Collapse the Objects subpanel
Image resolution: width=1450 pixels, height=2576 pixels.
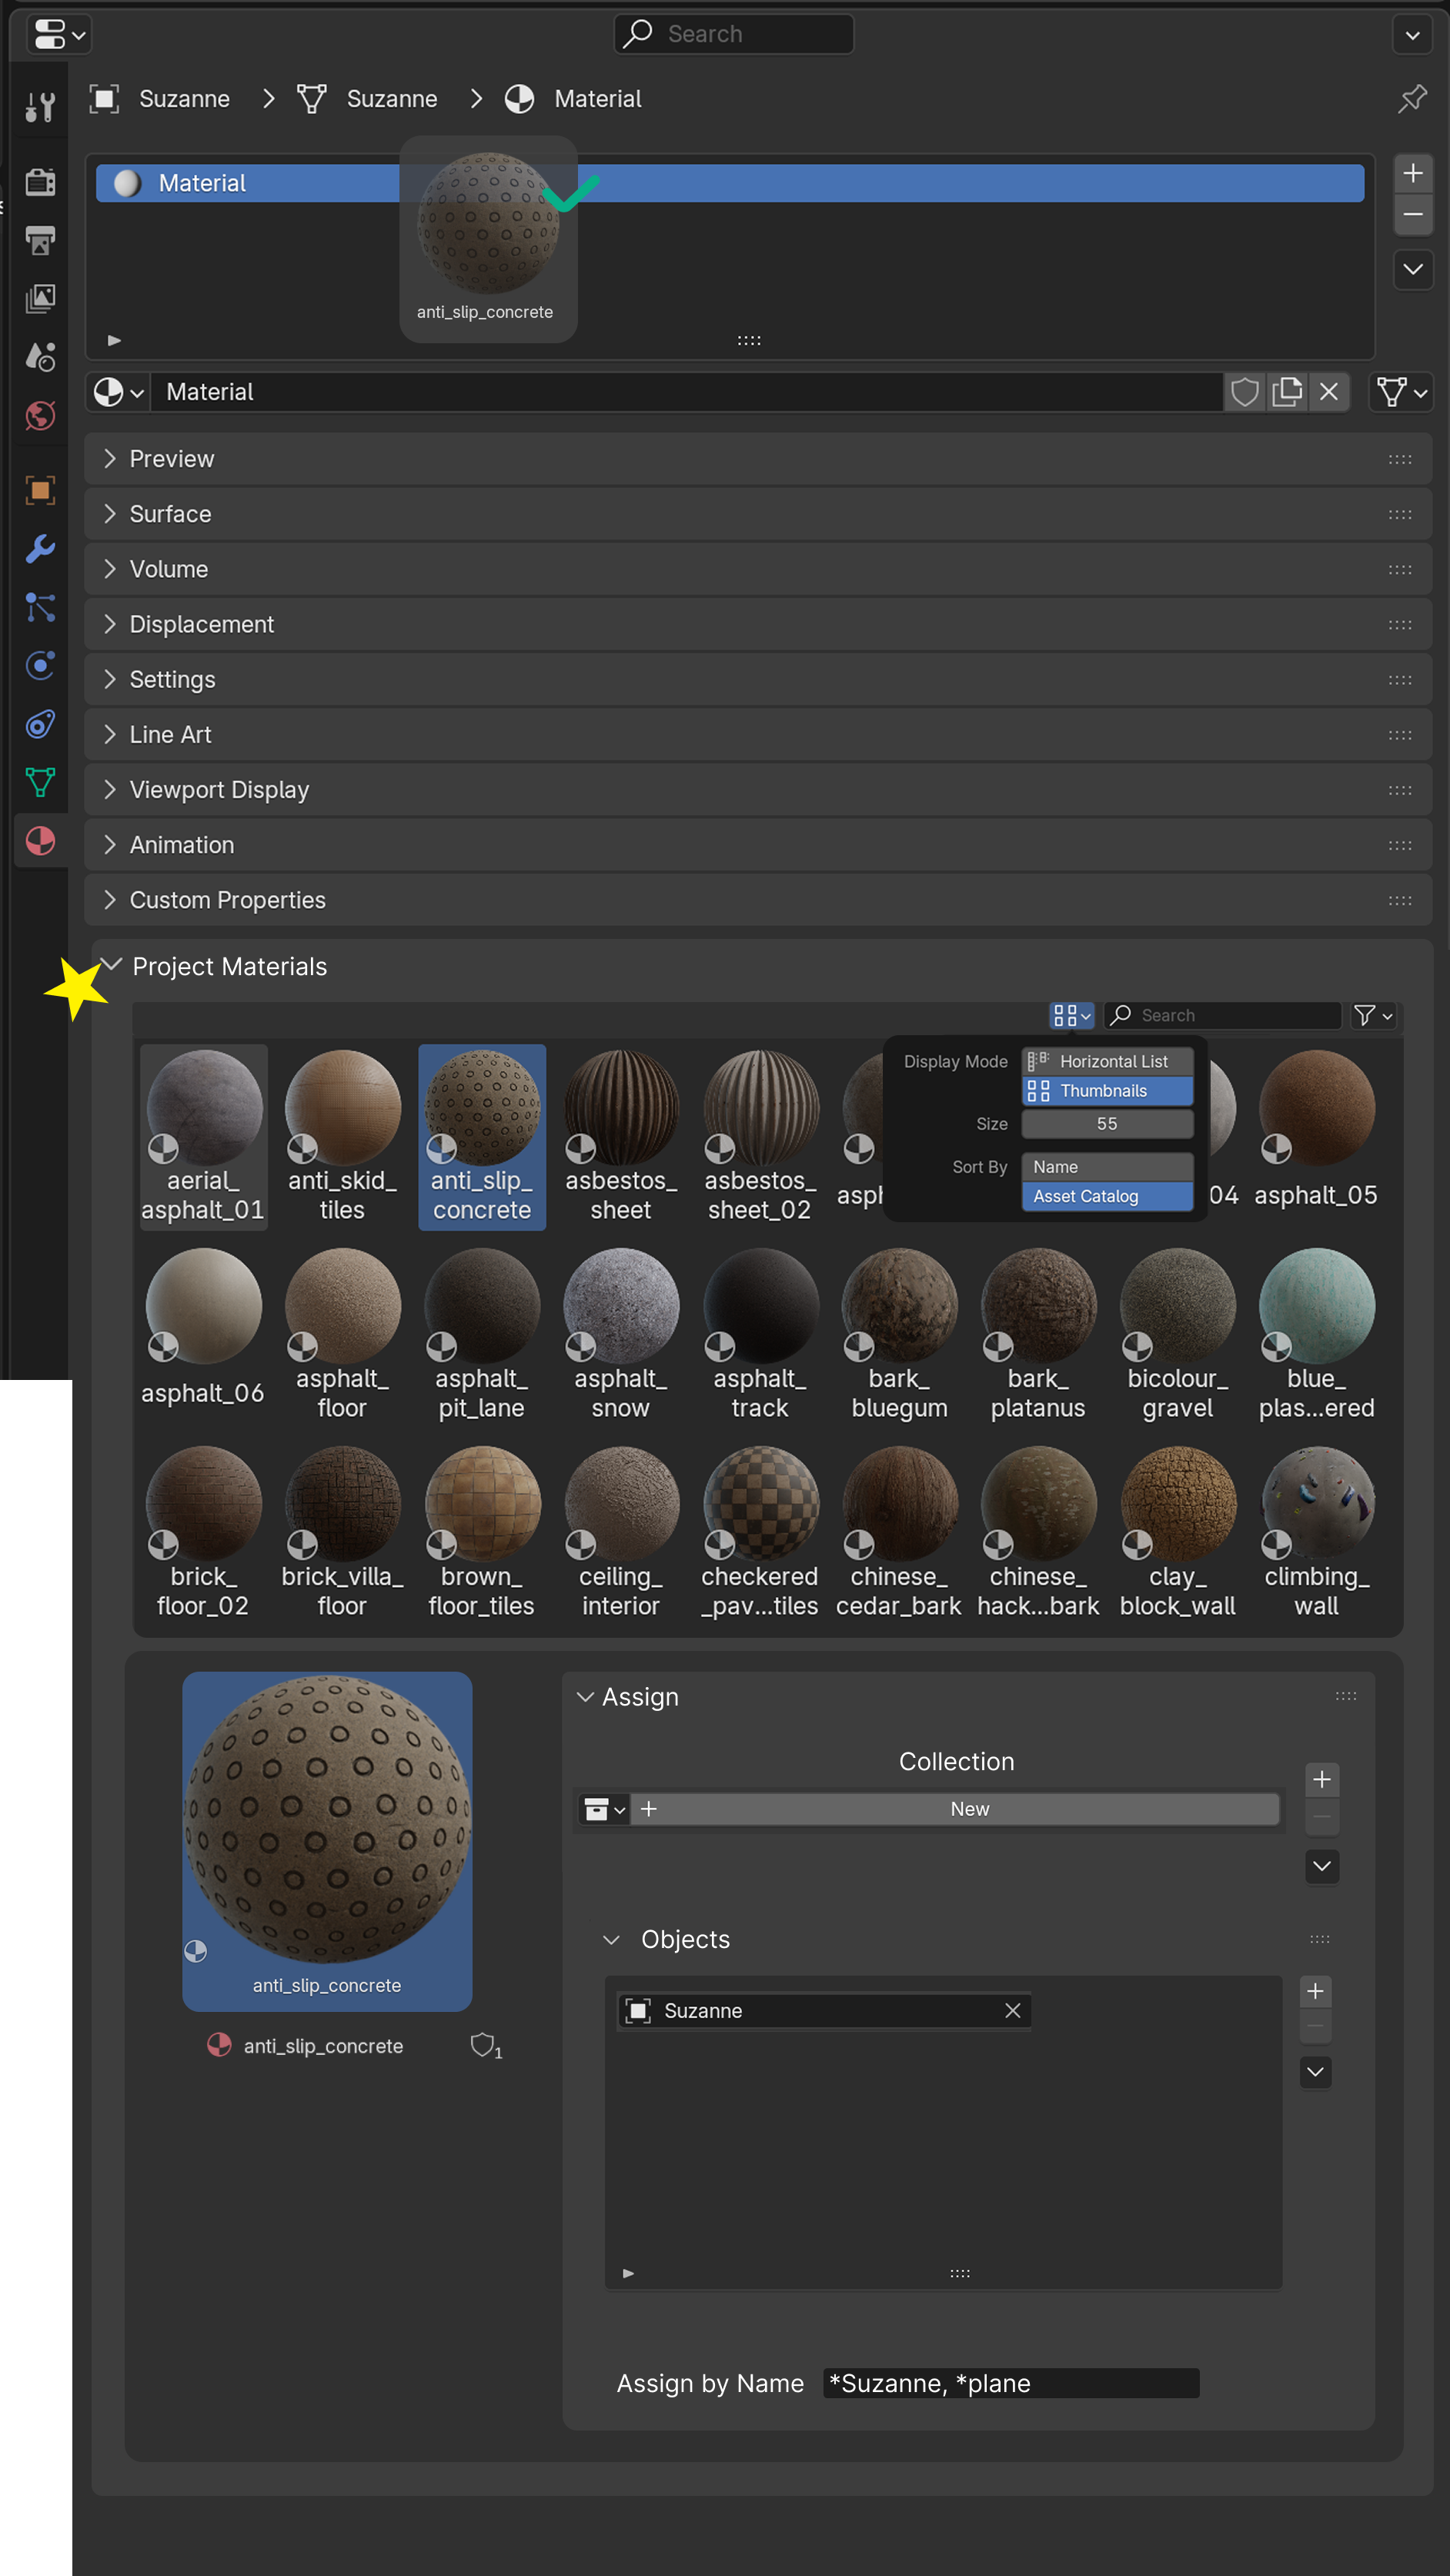611,1939
